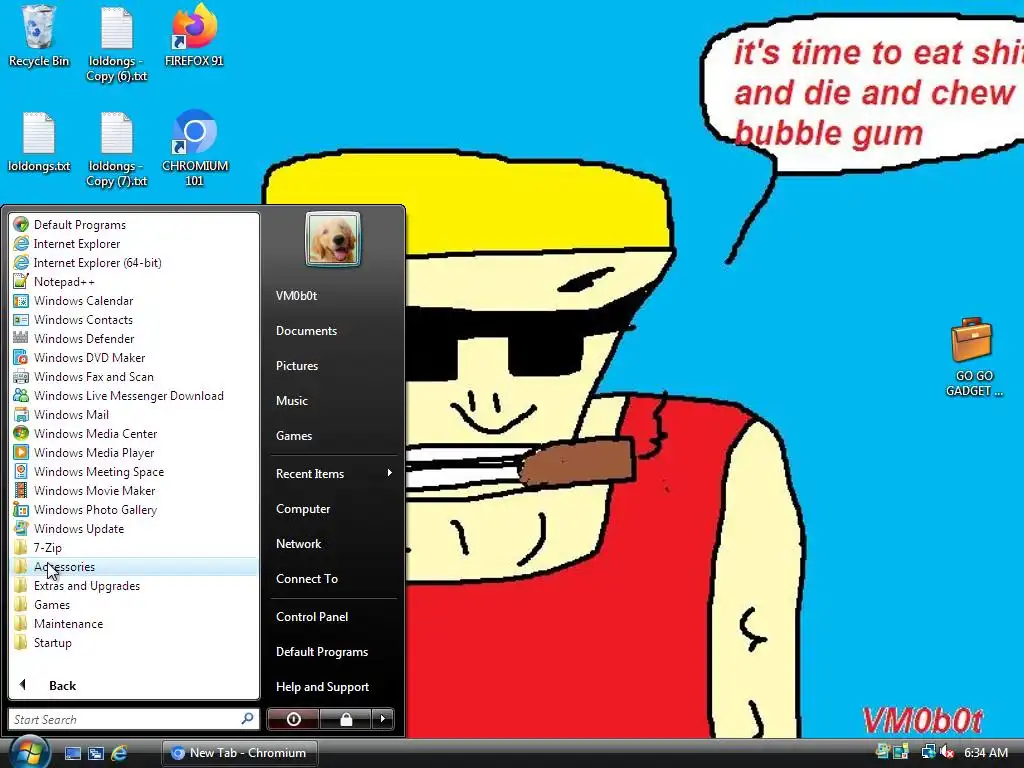
Task: Select loldongs - Copy (6).txt file icon
Action: 117,44
